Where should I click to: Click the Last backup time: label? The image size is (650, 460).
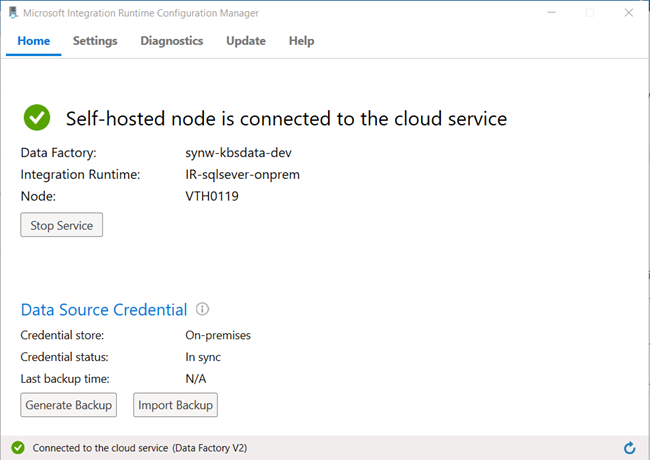[65, 379]
